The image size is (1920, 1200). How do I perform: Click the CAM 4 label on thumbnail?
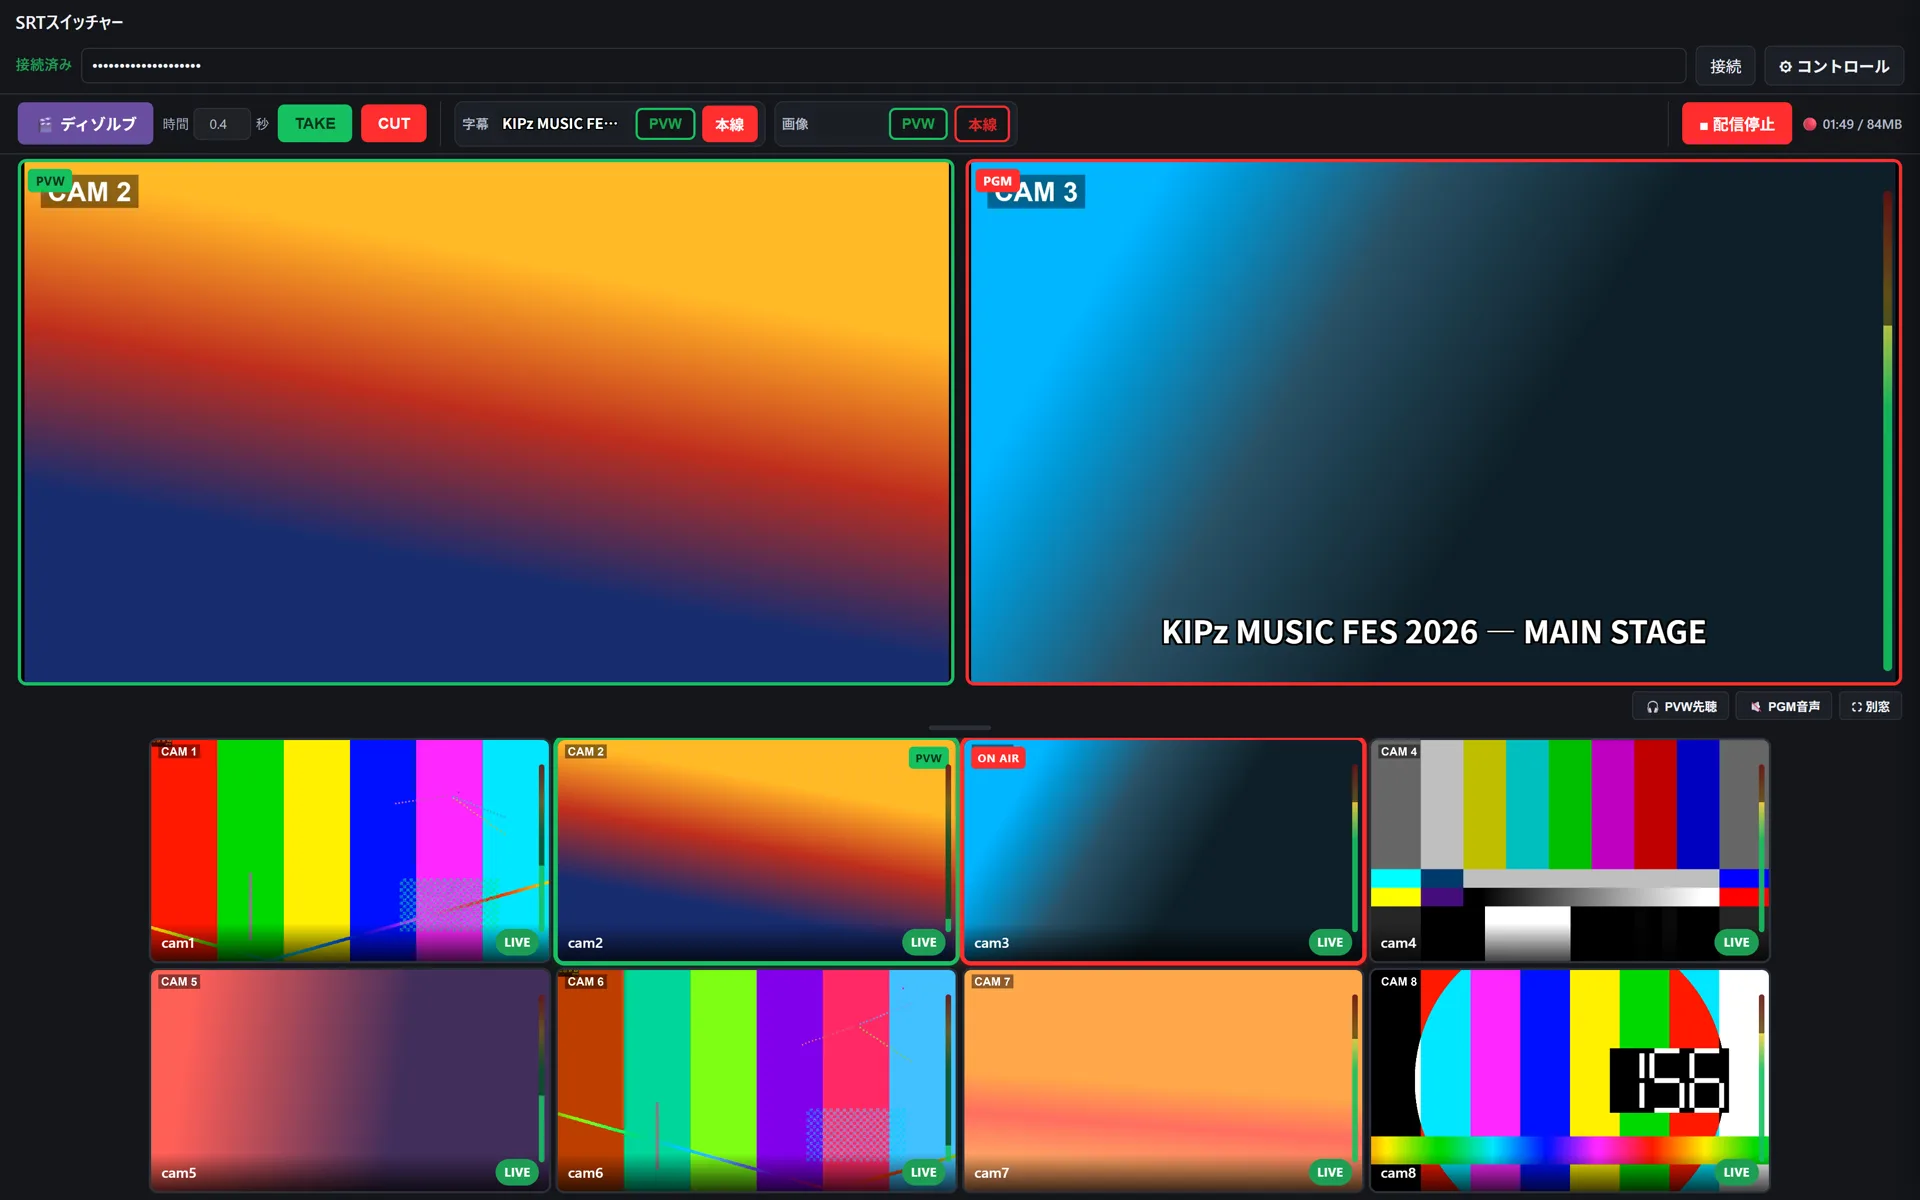(x=1398, y=751)
